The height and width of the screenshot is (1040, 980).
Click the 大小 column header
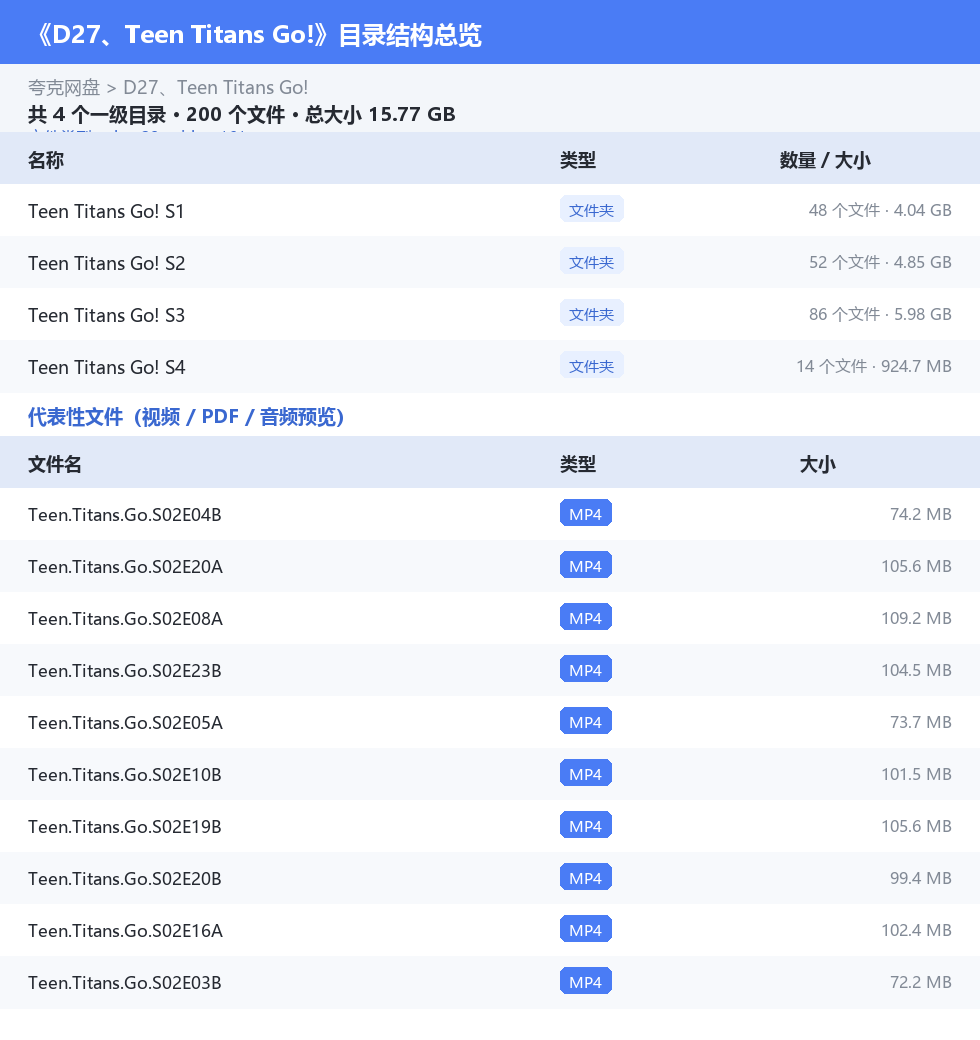click(818, 464)
